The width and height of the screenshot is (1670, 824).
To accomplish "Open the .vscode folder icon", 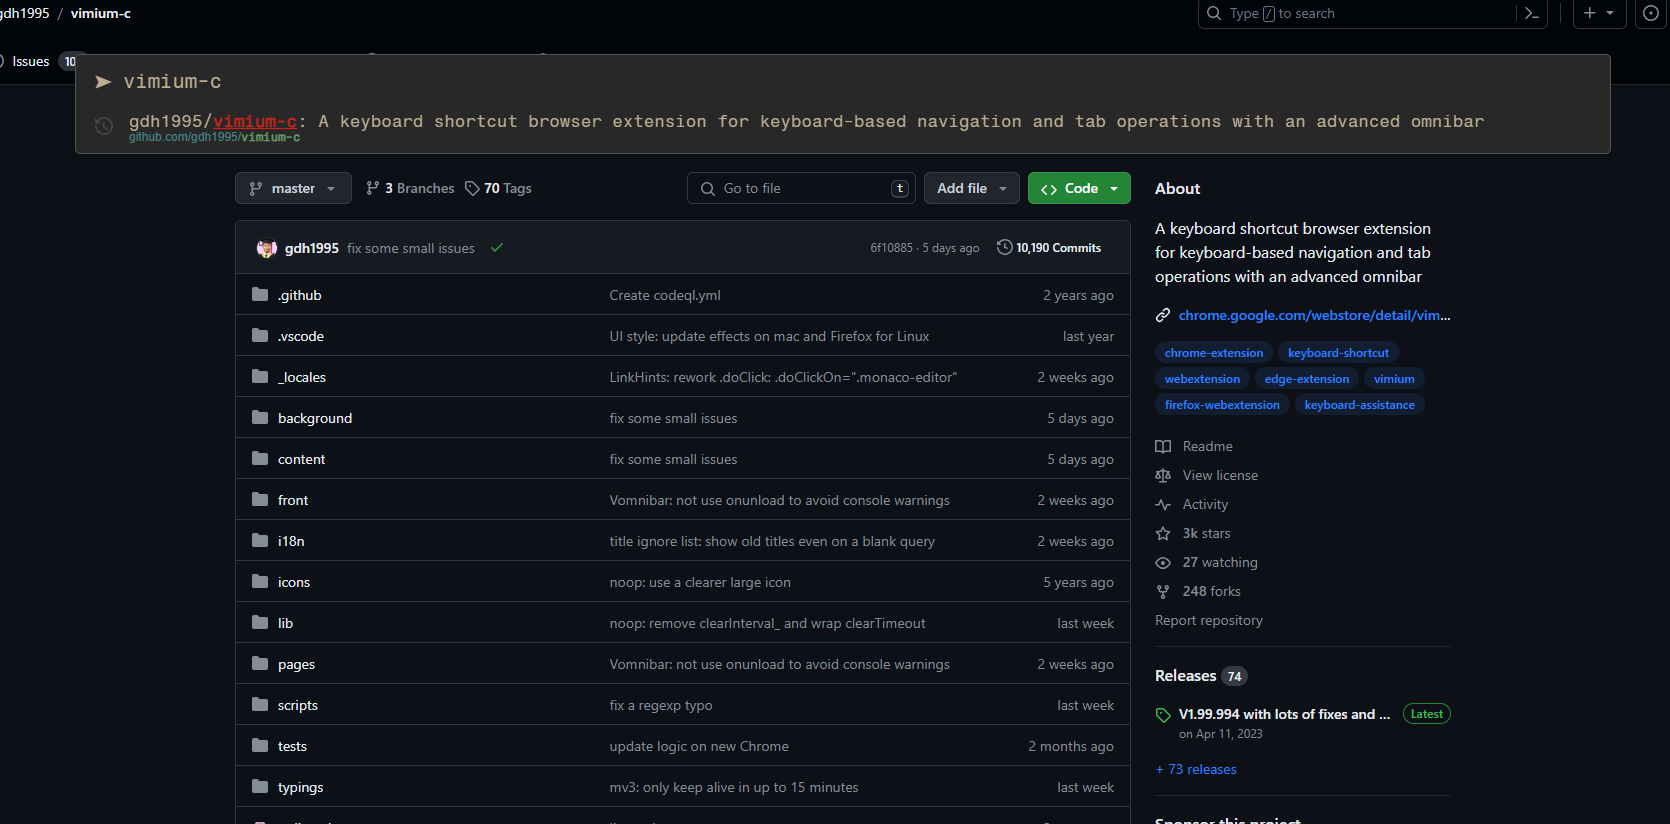I will click(x=260, y=335).
